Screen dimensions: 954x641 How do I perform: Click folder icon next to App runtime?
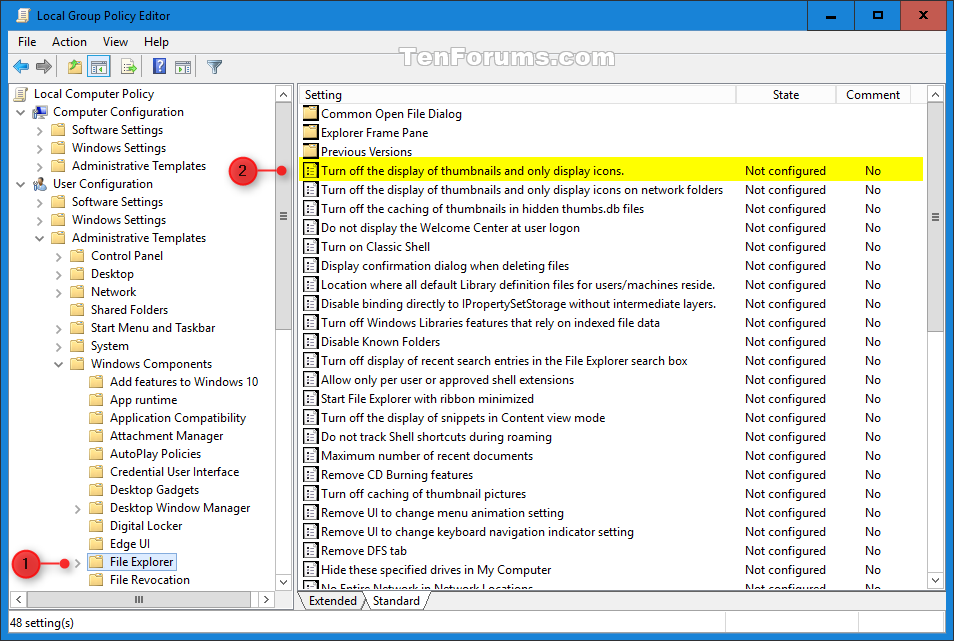click(96, 399)
